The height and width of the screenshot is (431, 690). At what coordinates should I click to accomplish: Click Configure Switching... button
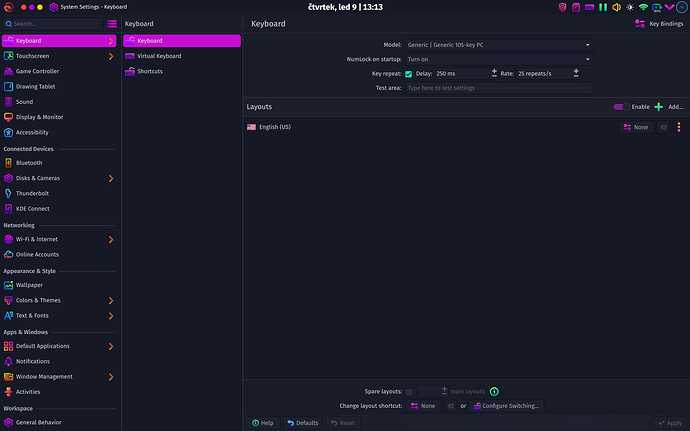(x=506, y=406)
